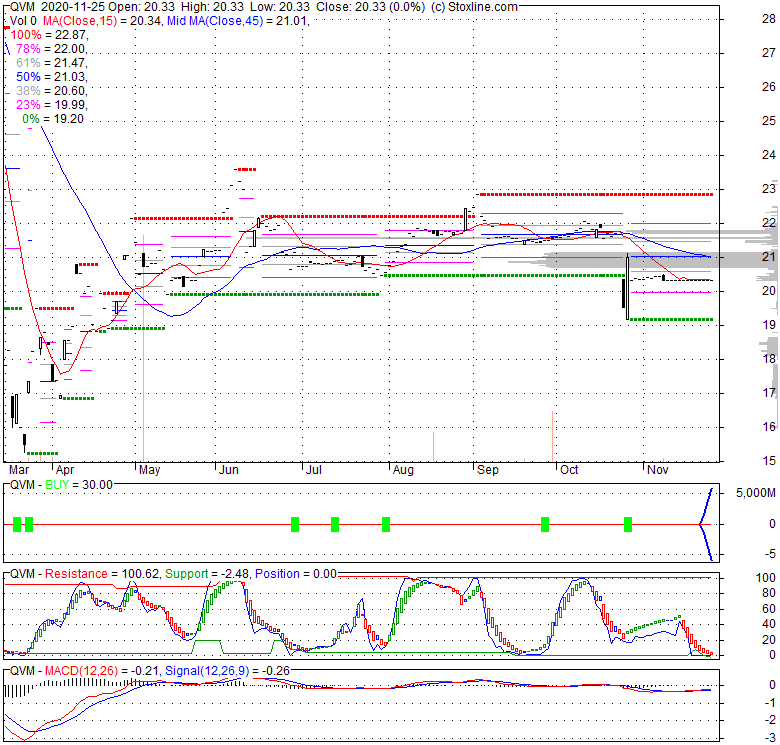
Task: Select the Jul label on time axis
Action: pyautogui.click(x=314, y=470)
